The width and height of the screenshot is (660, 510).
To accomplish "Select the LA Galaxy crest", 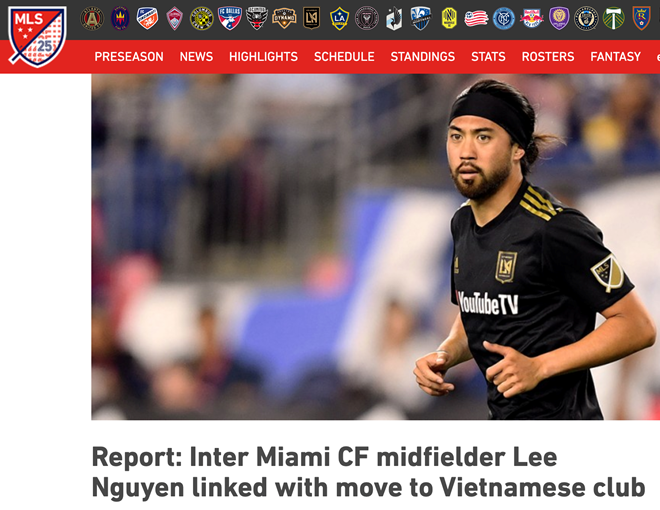I will point(339,19).
